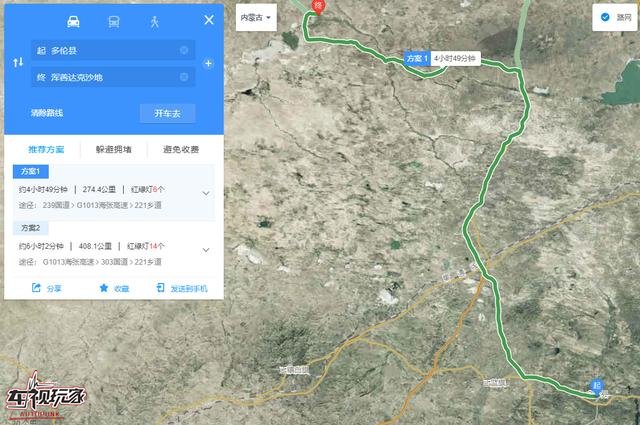Switch to 避免收费 tab

pos(181,149)
